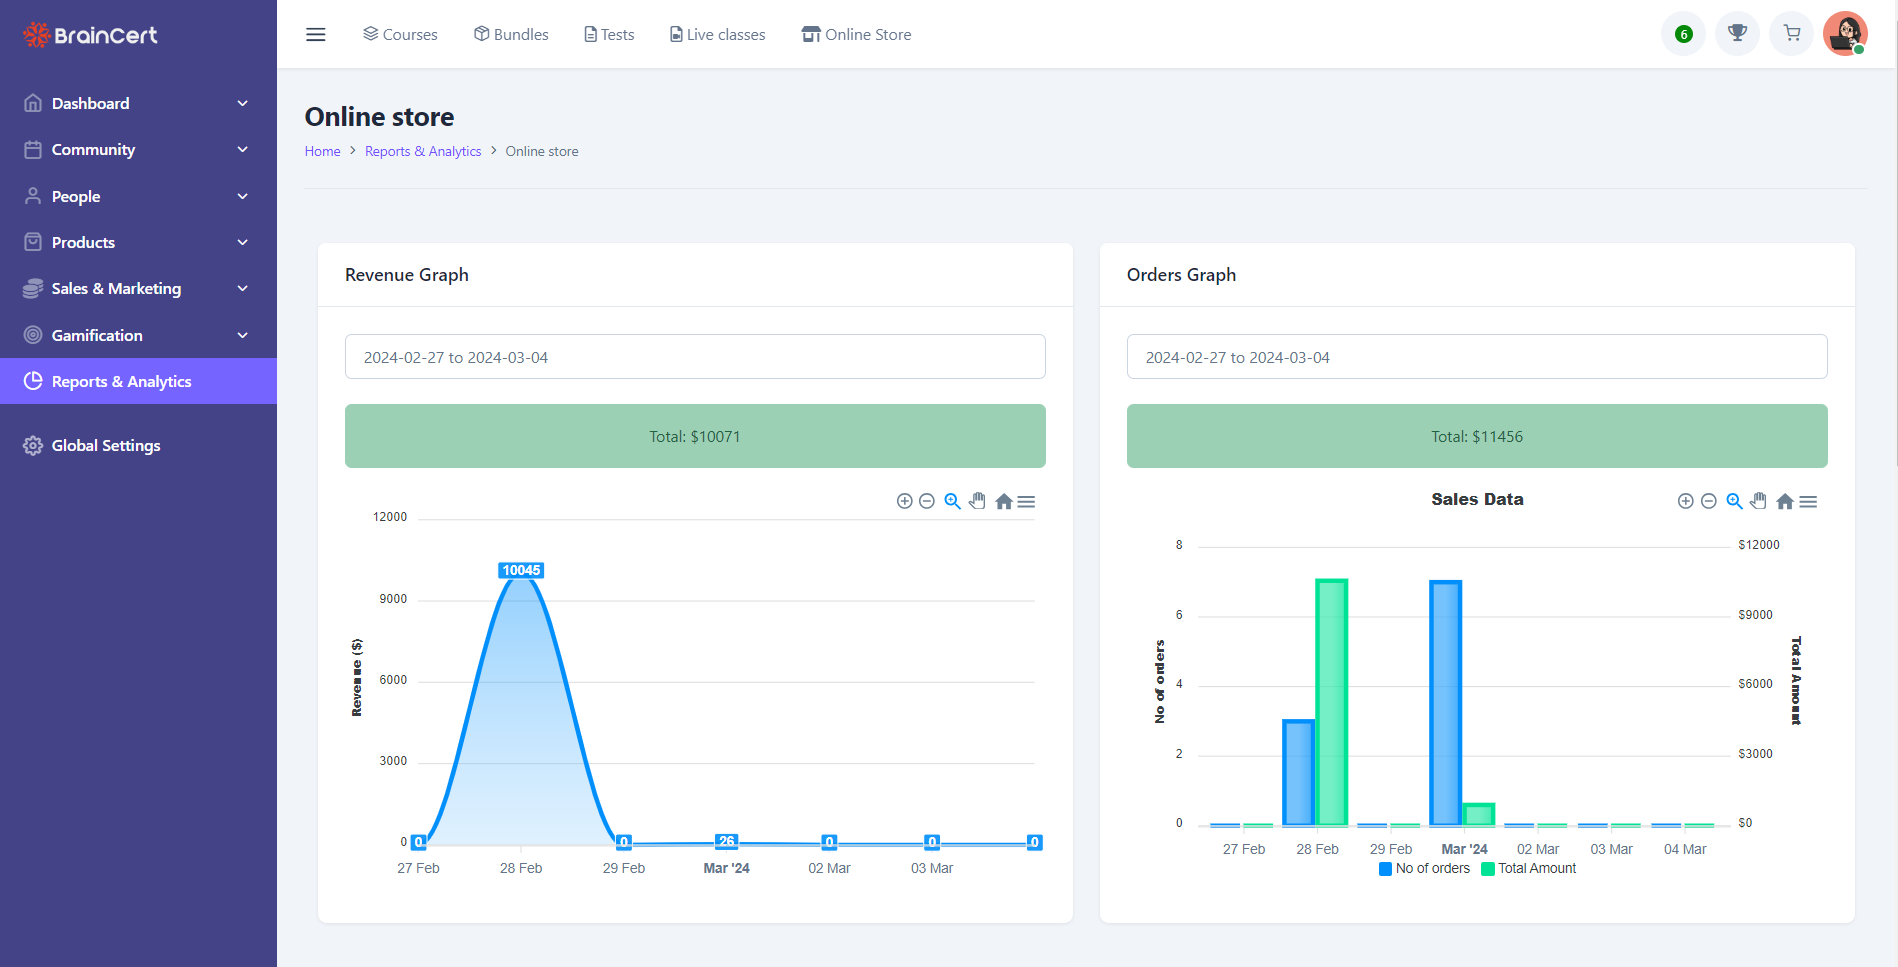Select pan hand tool in Revenue Graph
The height and width of the screenshot is (967, 1898).
[x=978, y=501]
